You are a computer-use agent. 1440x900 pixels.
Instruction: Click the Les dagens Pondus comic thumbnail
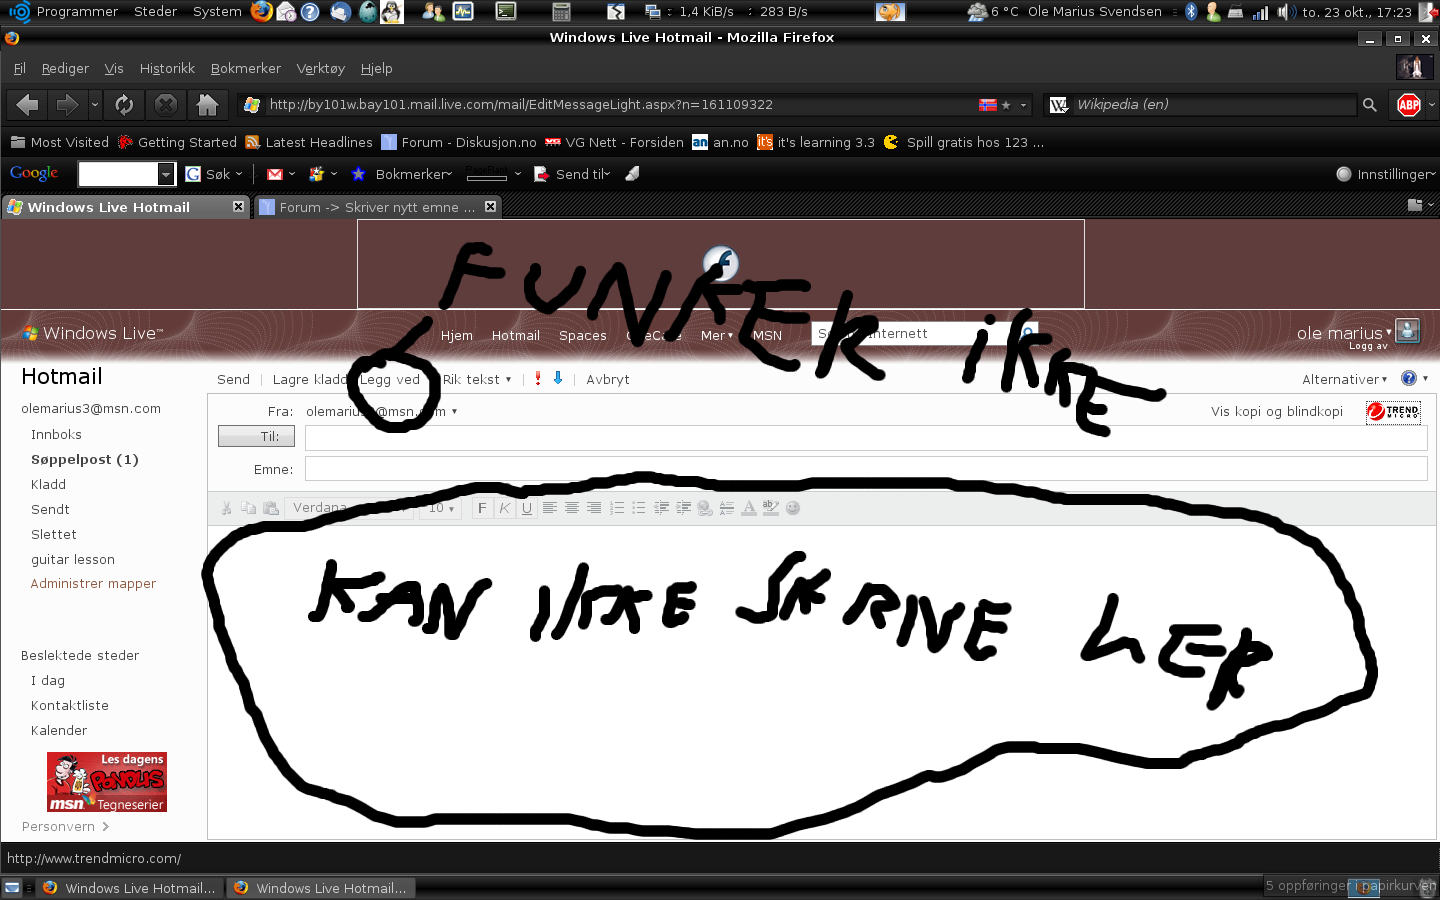(x=107, y=782)
